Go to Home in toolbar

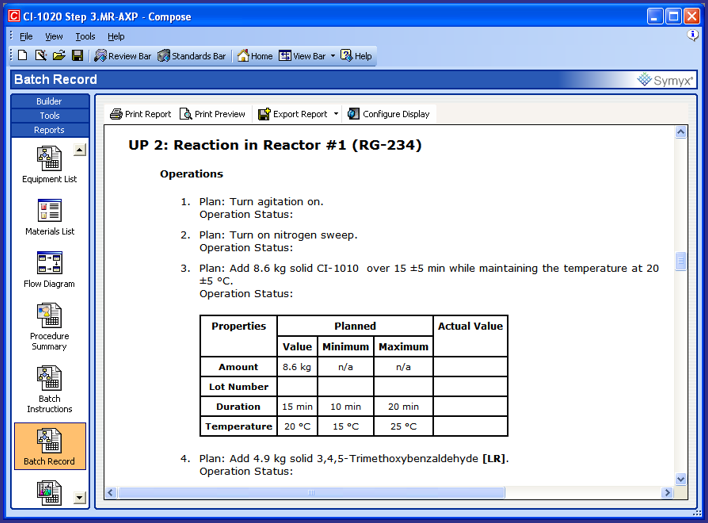coord(255,56)
